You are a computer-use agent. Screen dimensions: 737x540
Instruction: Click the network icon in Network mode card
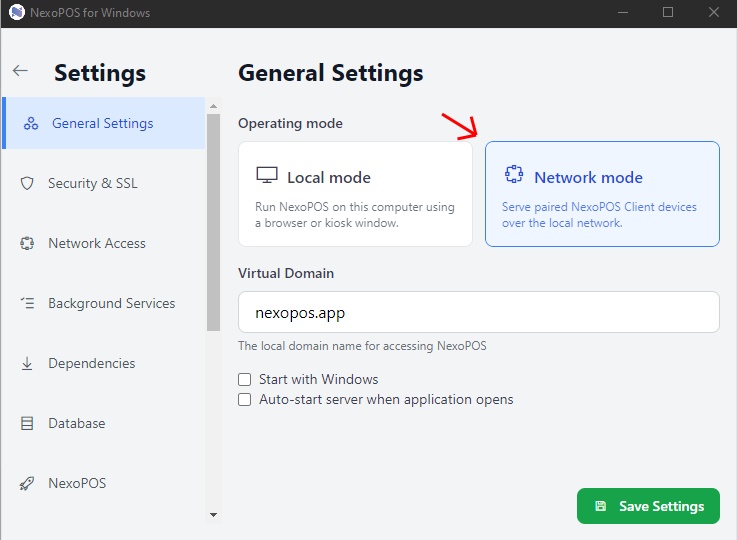coord(514,174)
